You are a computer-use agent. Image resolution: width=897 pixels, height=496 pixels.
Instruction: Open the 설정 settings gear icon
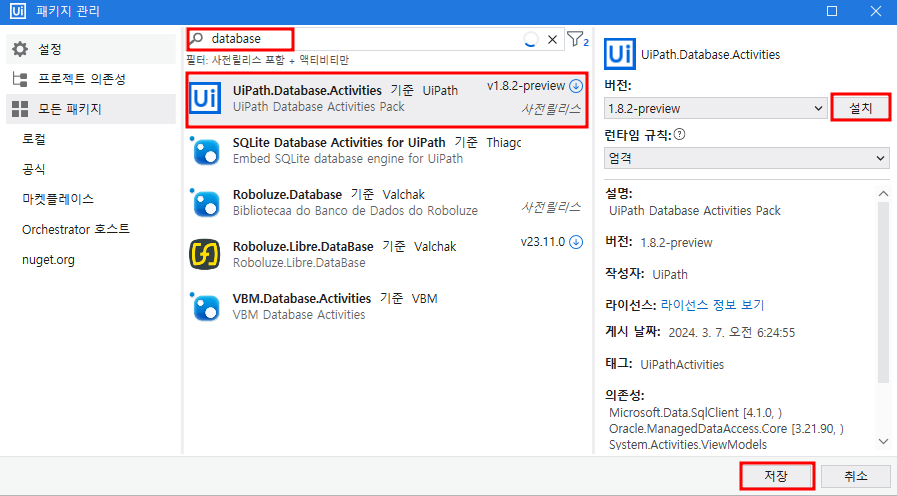(20, 49)
